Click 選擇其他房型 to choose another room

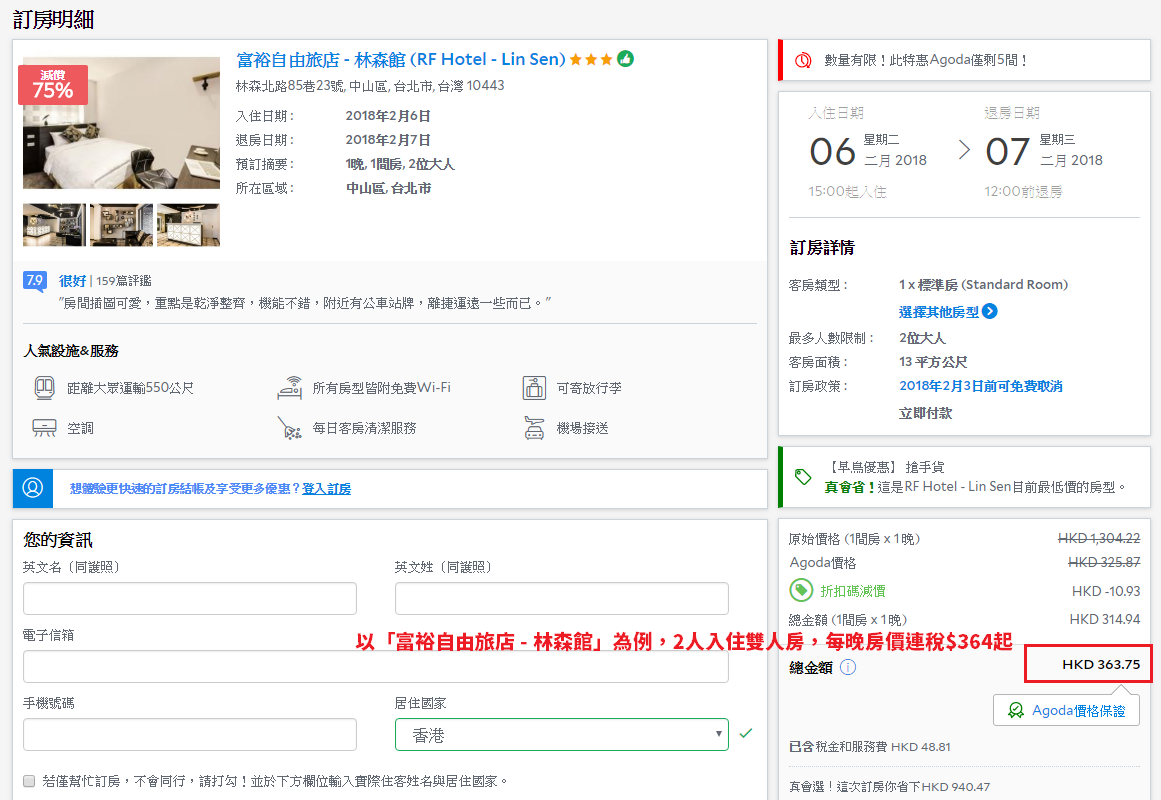tap(939, 312)
